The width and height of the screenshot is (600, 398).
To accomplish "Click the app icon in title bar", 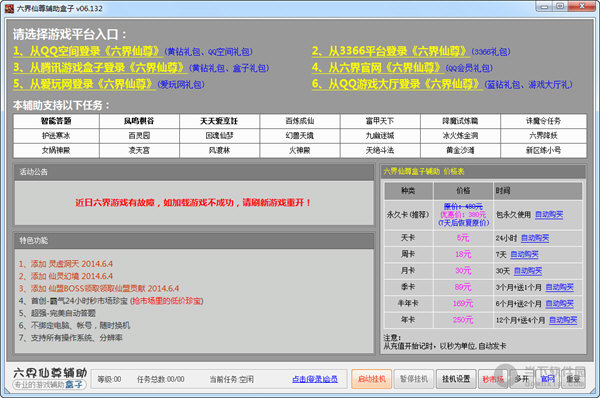I will coord(10,8).
